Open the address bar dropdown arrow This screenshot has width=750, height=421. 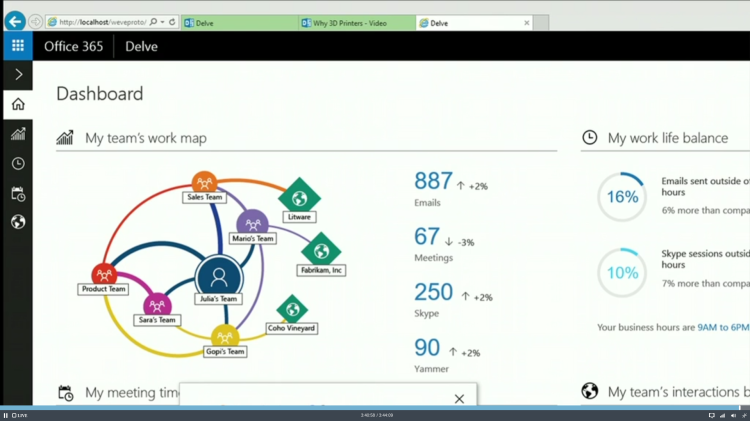(163, 22)
